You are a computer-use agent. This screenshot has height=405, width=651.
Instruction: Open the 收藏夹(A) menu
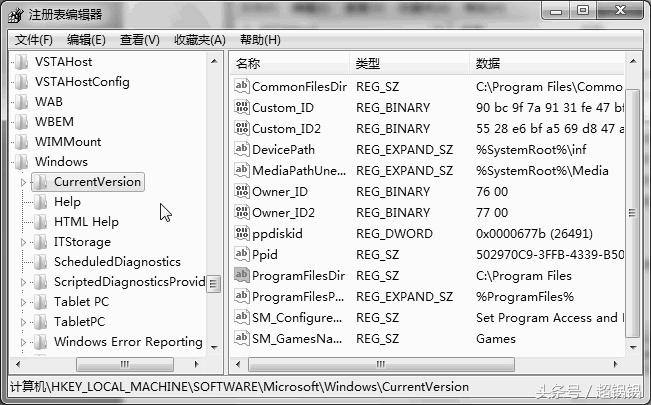tap(200, 40)
